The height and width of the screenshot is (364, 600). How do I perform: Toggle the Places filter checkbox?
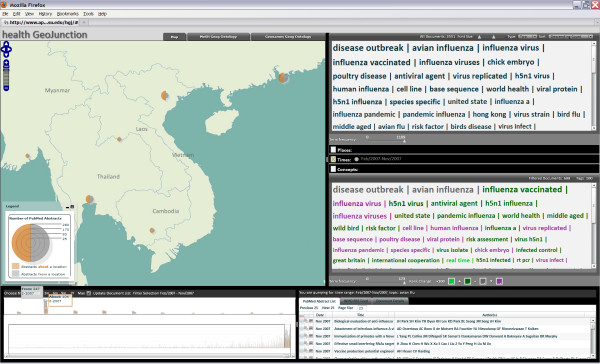point(333,150)
